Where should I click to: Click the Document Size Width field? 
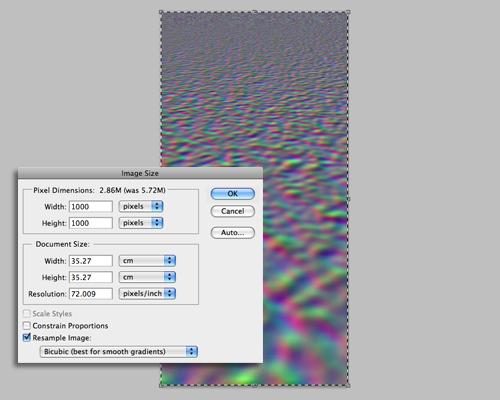pos(91,261)
